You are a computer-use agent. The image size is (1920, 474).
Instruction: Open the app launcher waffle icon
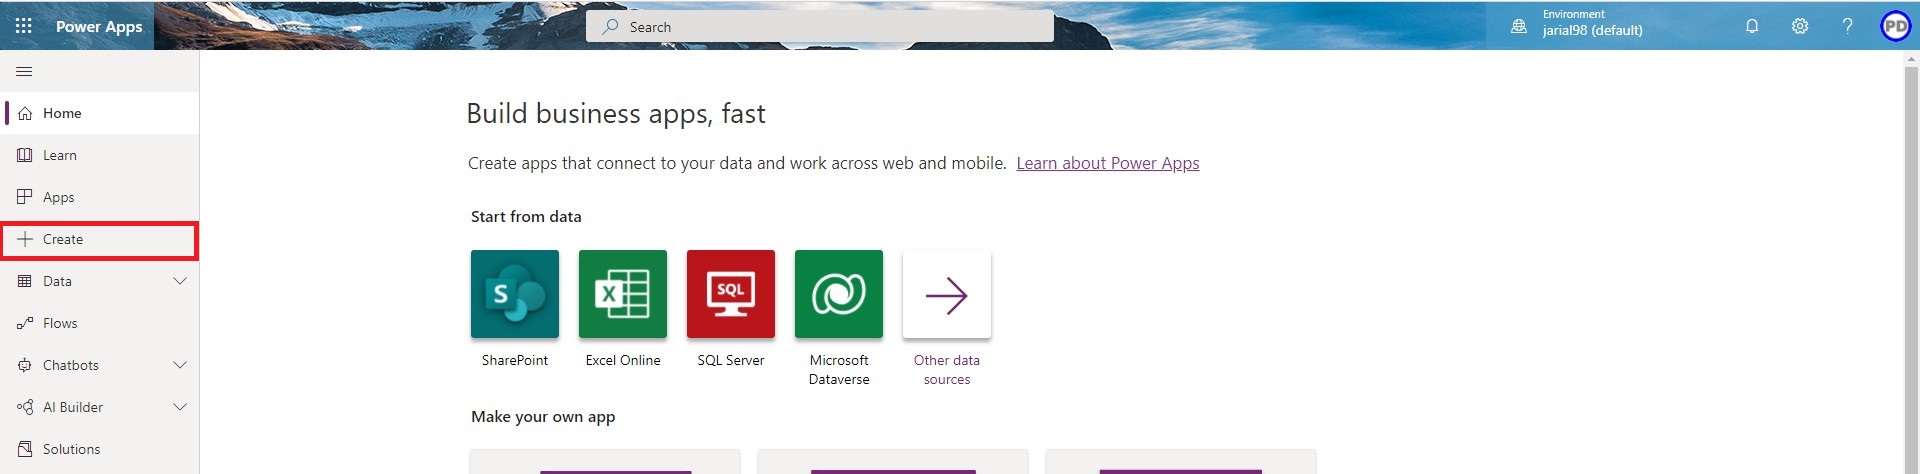point(24,26)
